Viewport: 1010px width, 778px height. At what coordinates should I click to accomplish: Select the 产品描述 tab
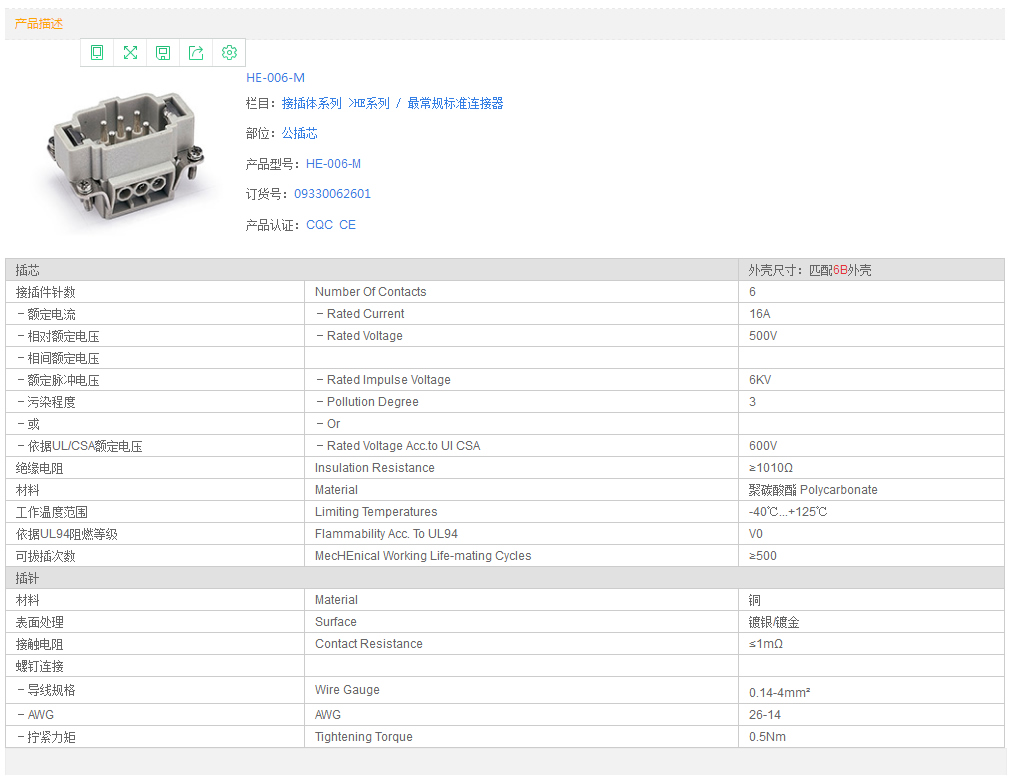[39, 23]
